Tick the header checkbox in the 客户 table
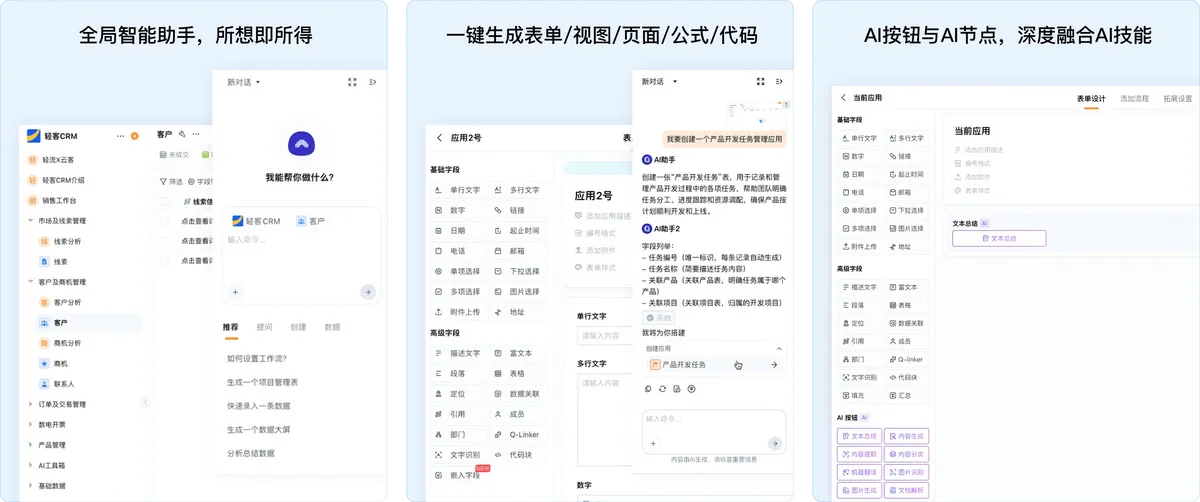The height and width of the screenshot is (502, 1200). click(165, 201)
